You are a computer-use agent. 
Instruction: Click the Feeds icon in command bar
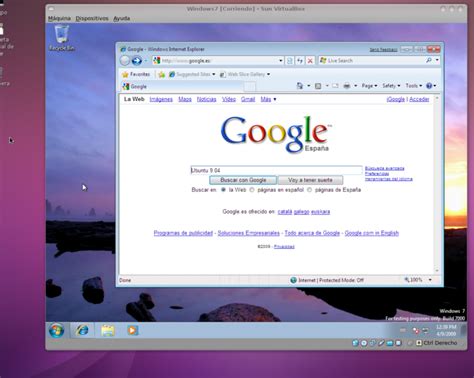tap(318, 86)
